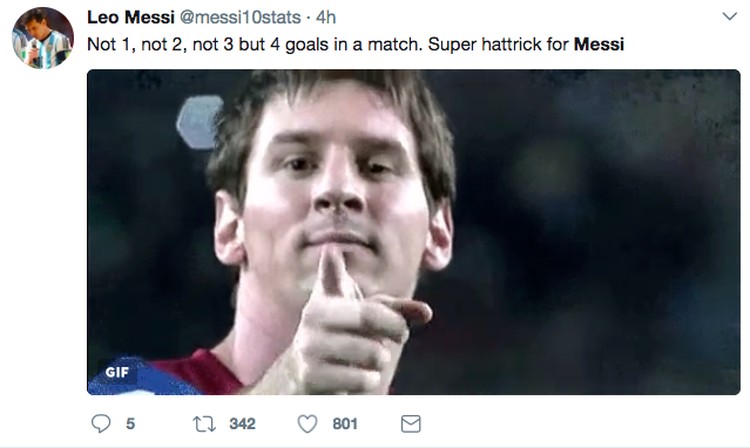The height and width of the screenshot is (448, 750).
Task: Click the GIF badge on the media
Action: [x=117, y=373]
